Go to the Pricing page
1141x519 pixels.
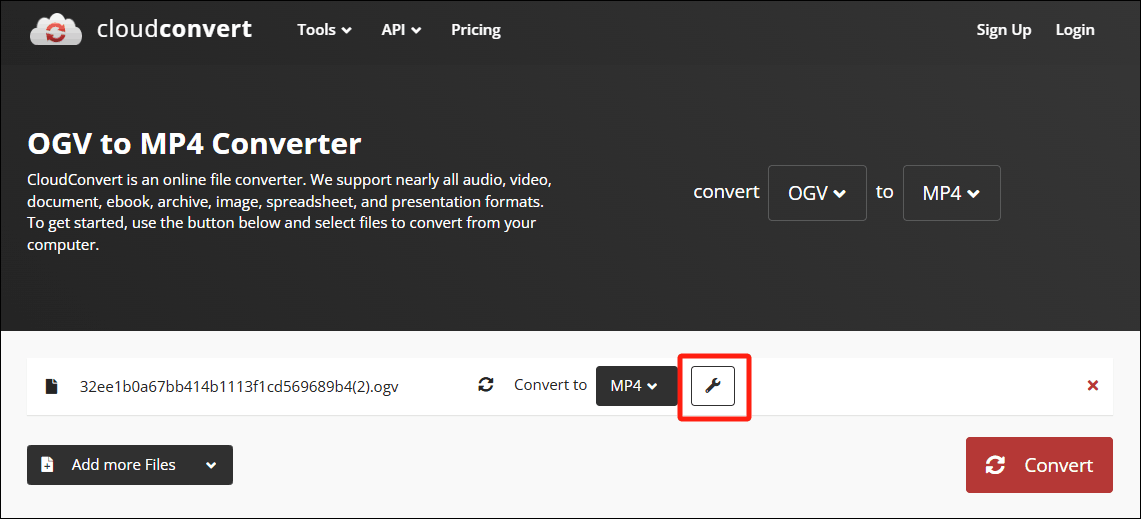click(476, 30)
